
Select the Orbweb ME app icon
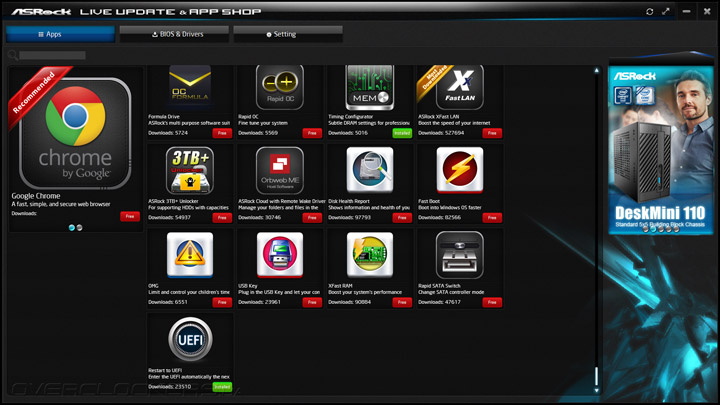[x=280, y=170]
